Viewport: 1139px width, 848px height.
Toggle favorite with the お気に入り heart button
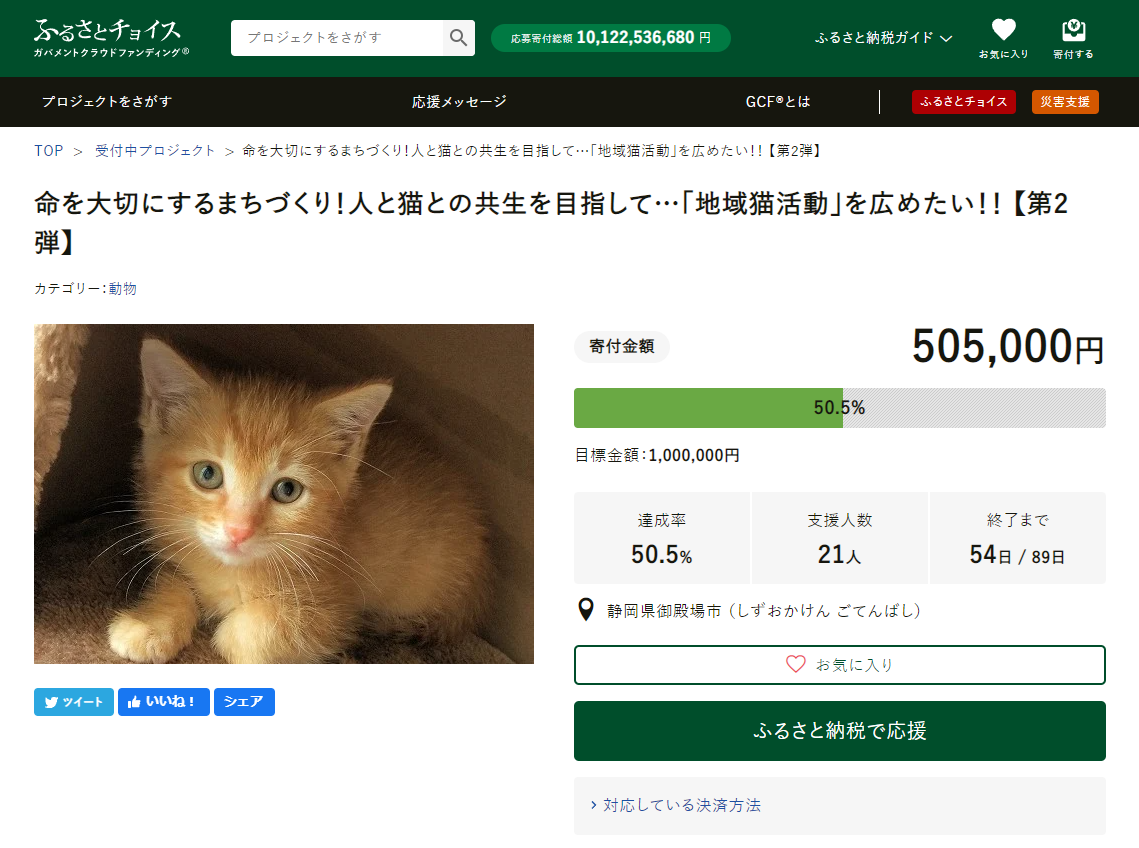[x=839, y=665]
